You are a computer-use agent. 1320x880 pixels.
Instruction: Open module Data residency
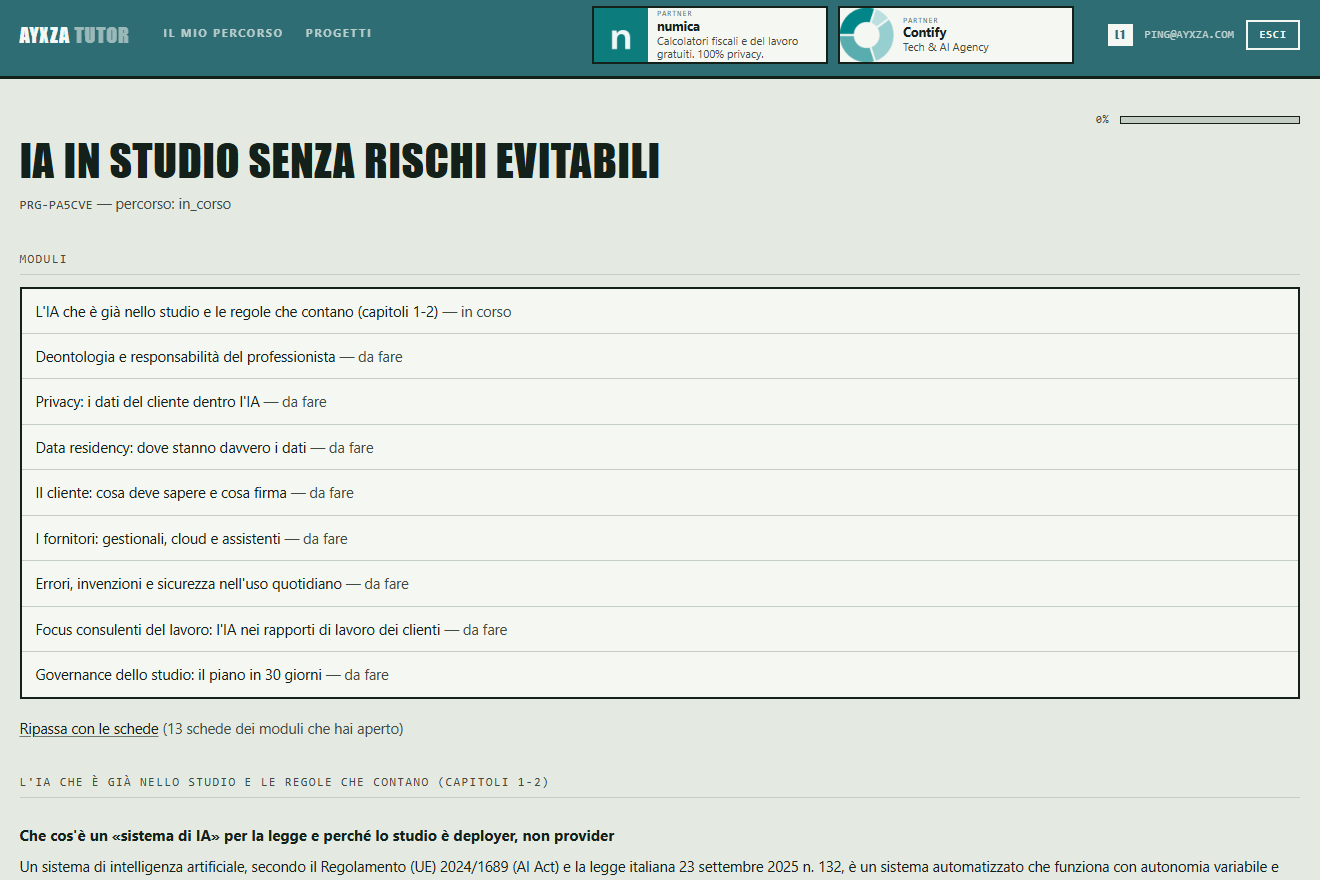click(660, 448)
